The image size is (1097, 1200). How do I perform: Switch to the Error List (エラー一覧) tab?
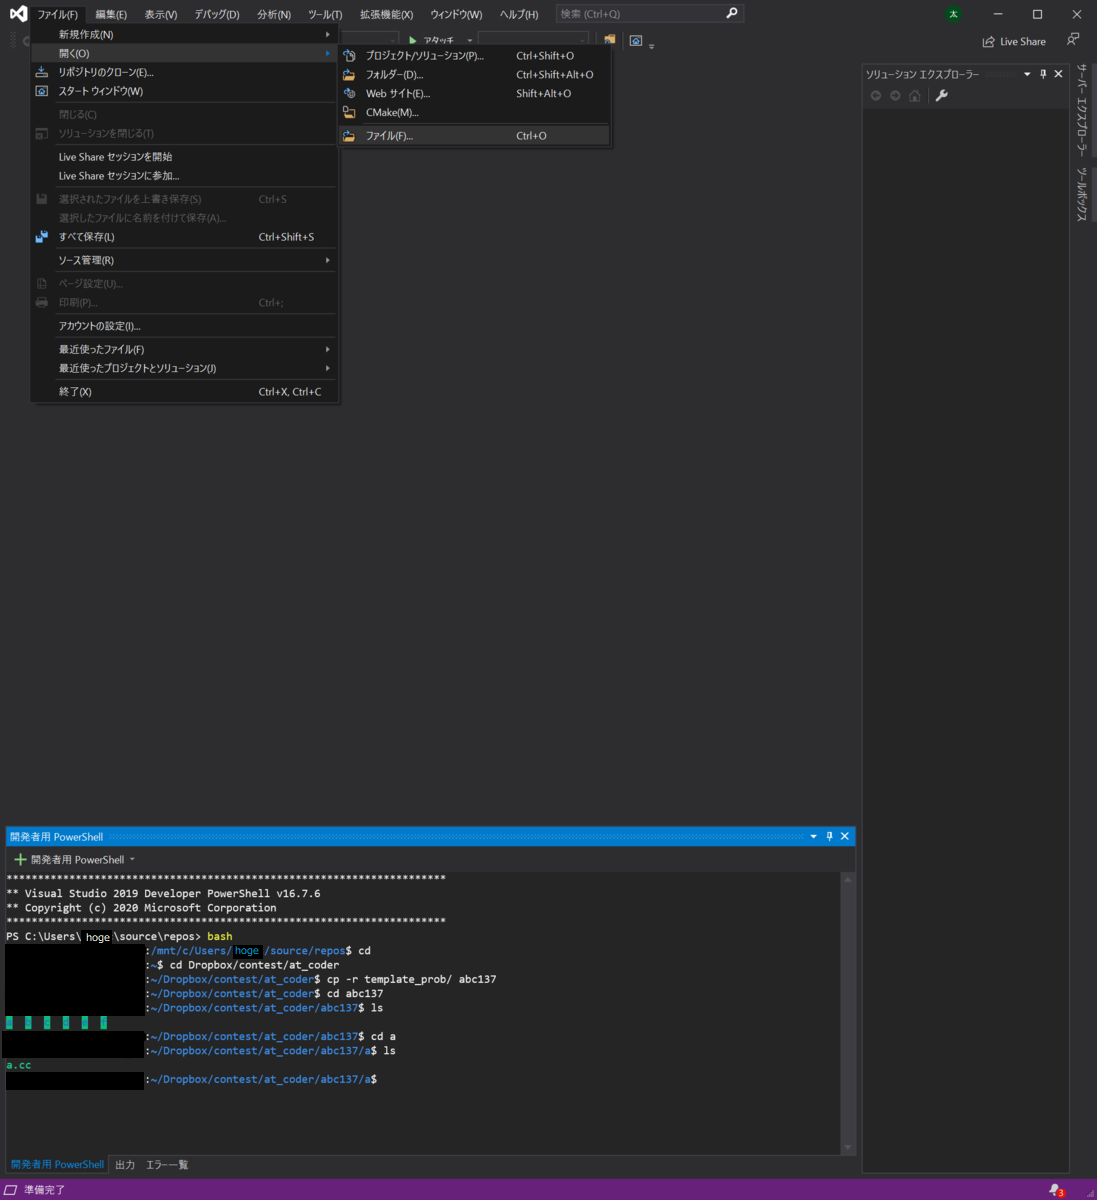[x=167, y=1165]
